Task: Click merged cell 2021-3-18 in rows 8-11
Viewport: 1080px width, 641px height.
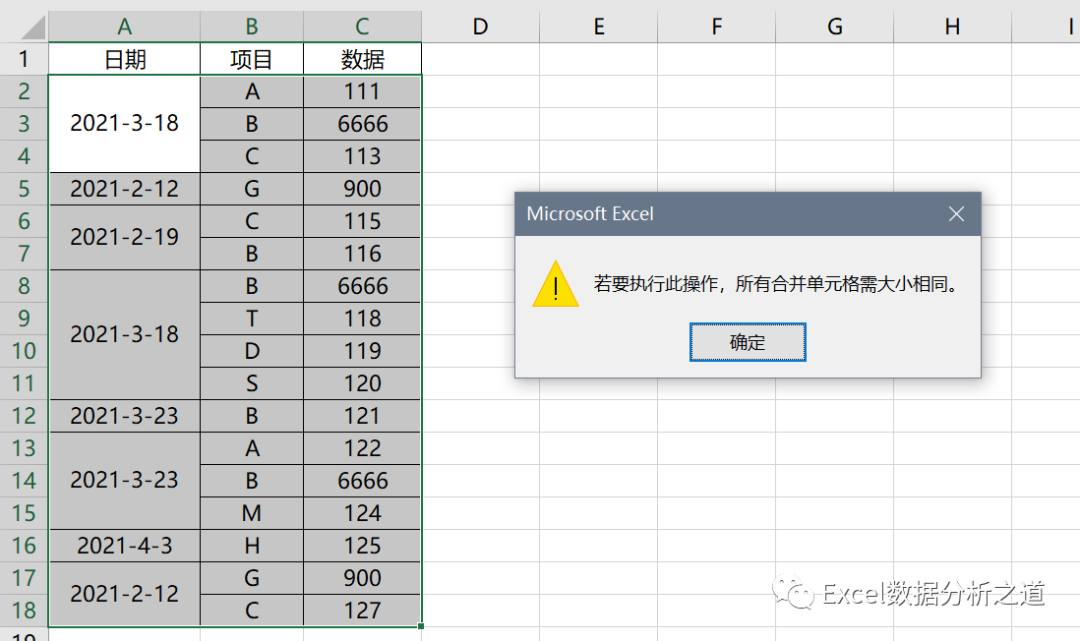Action: point(125,335)
